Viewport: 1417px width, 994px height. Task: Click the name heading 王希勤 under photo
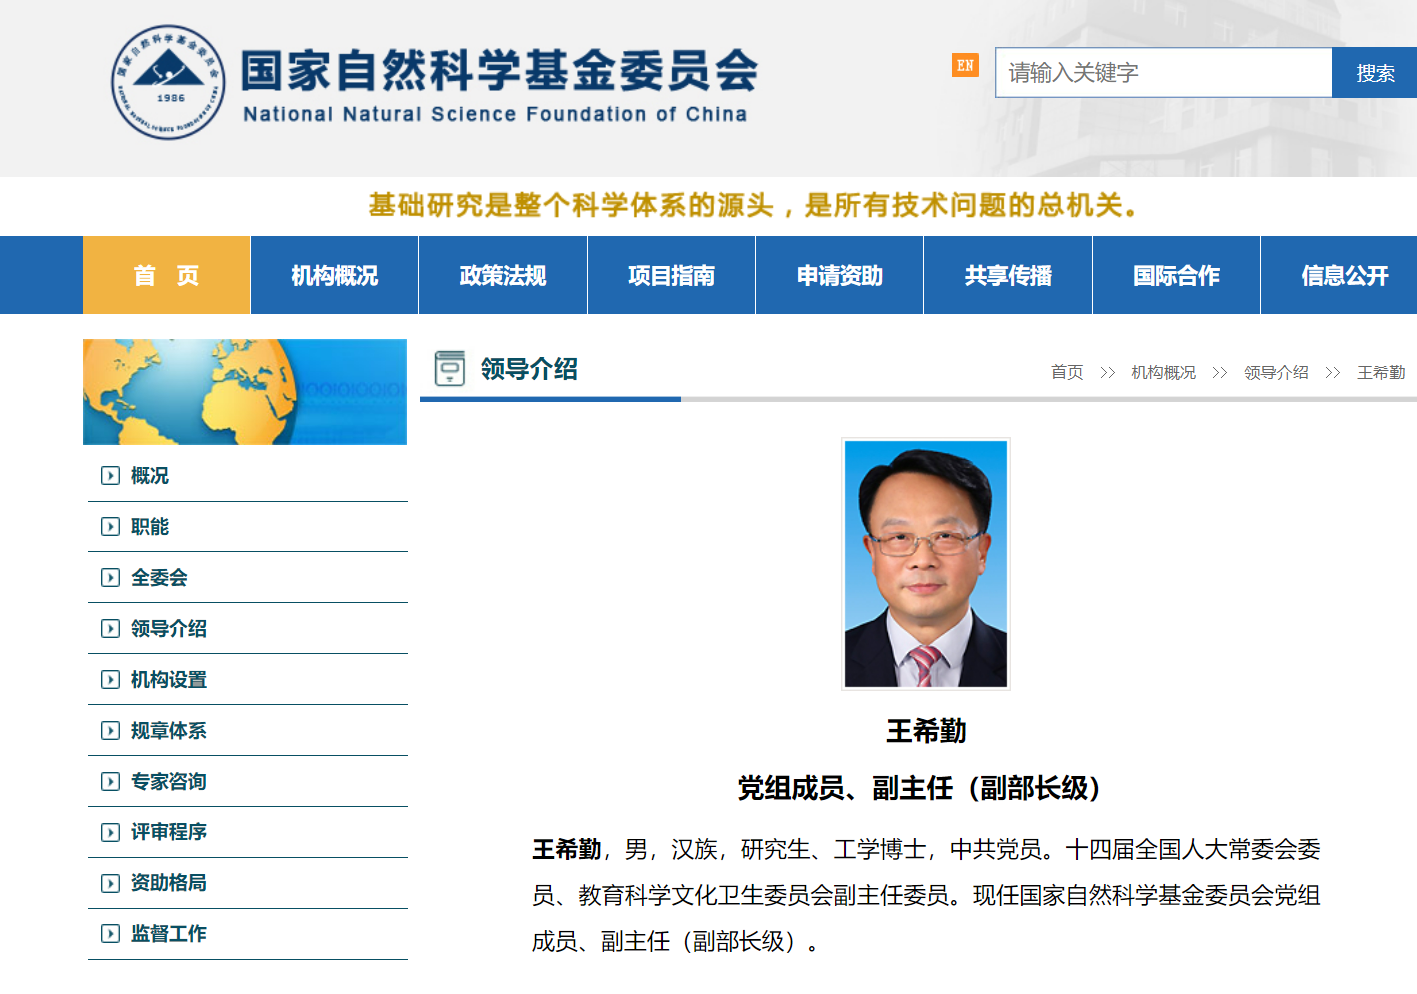pos(926,731)
